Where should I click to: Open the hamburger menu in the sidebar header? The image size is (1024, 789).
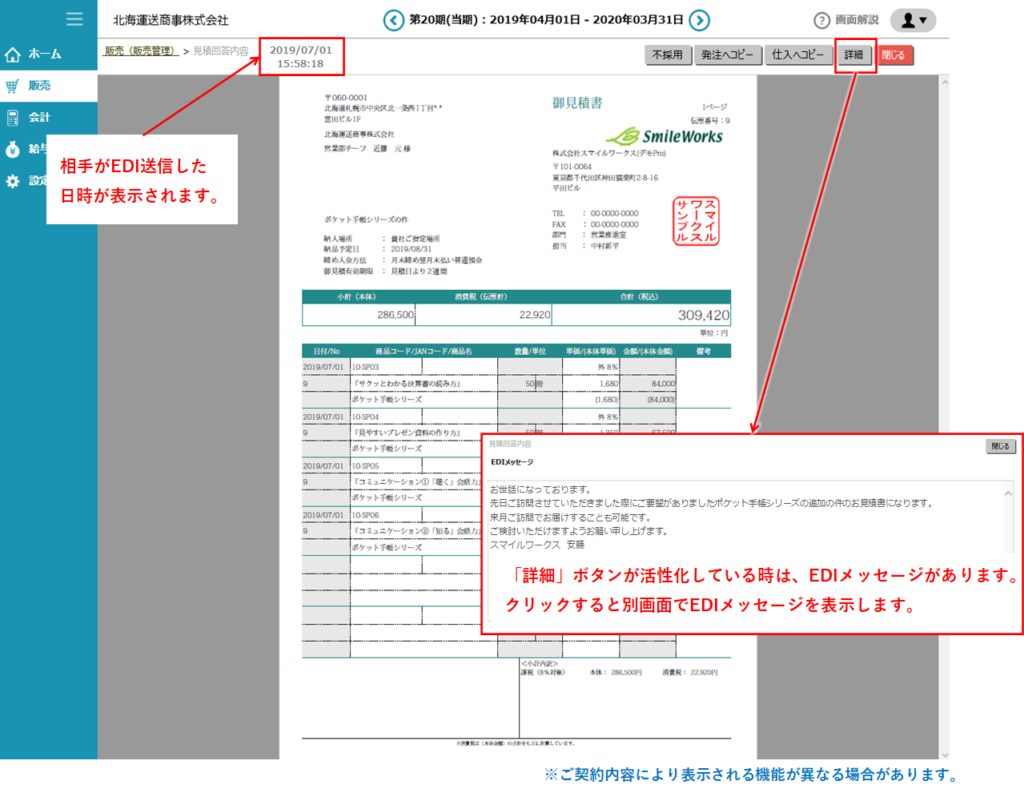click(74, 19)
